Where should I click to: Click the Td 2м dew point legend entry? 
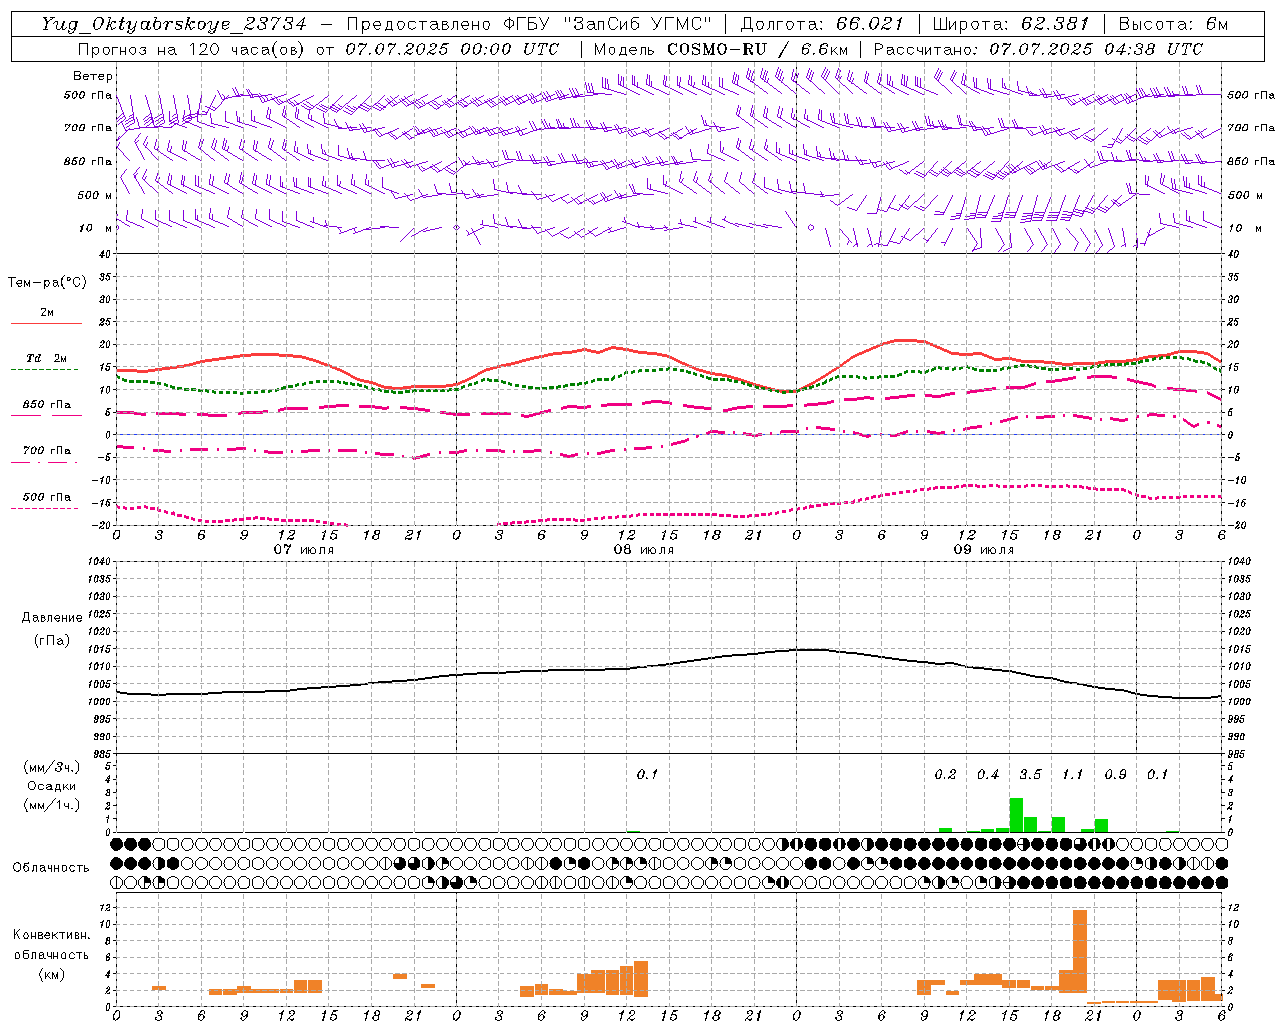(x=46, y=358)
